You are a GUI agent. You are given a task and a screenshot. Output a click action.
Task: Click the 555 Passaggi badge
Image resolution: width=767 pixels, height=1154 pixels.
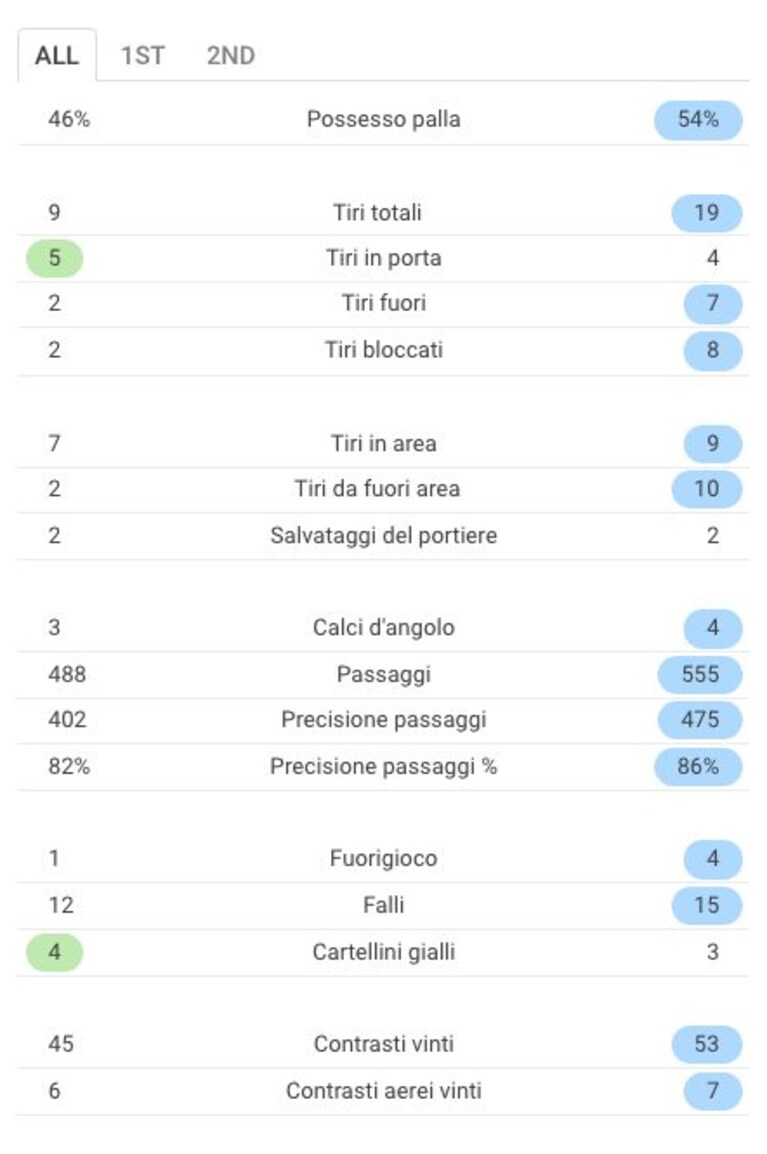click(700, 674)
